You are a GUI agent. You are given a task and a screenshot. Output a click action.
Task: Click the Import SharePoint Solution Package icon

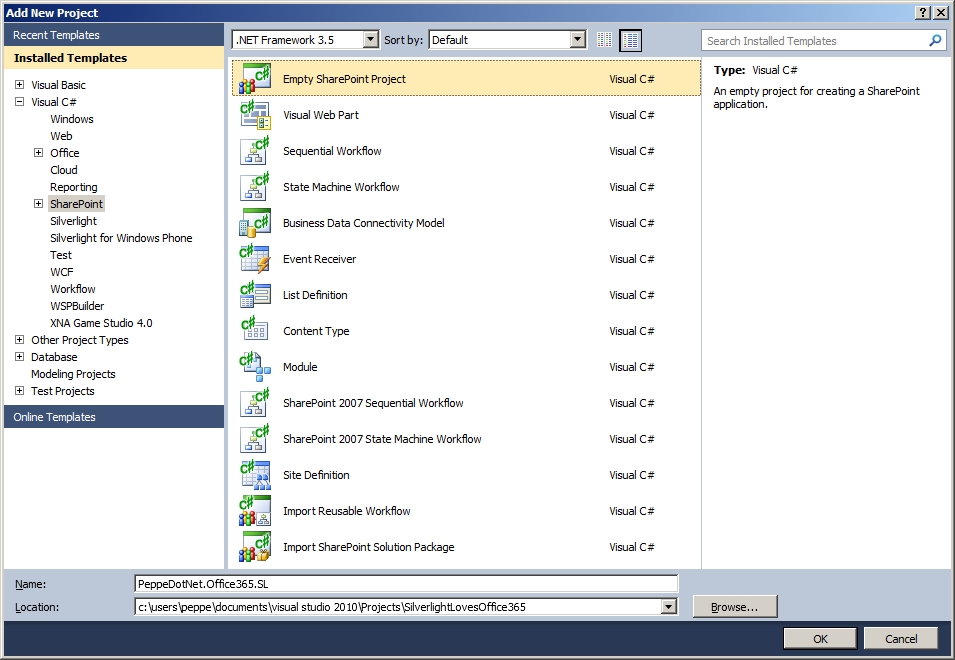coord(255,546)
